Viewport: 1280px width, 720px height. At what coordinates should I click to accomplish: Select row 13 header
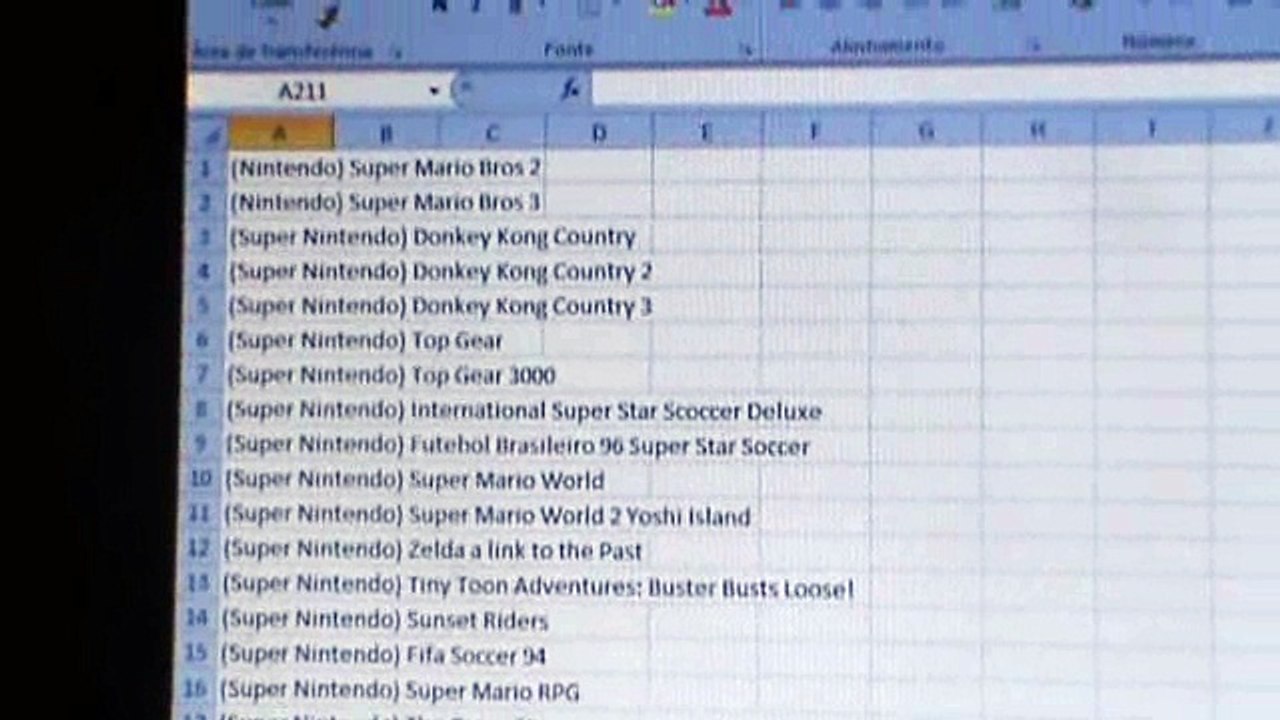click(198, 584)
